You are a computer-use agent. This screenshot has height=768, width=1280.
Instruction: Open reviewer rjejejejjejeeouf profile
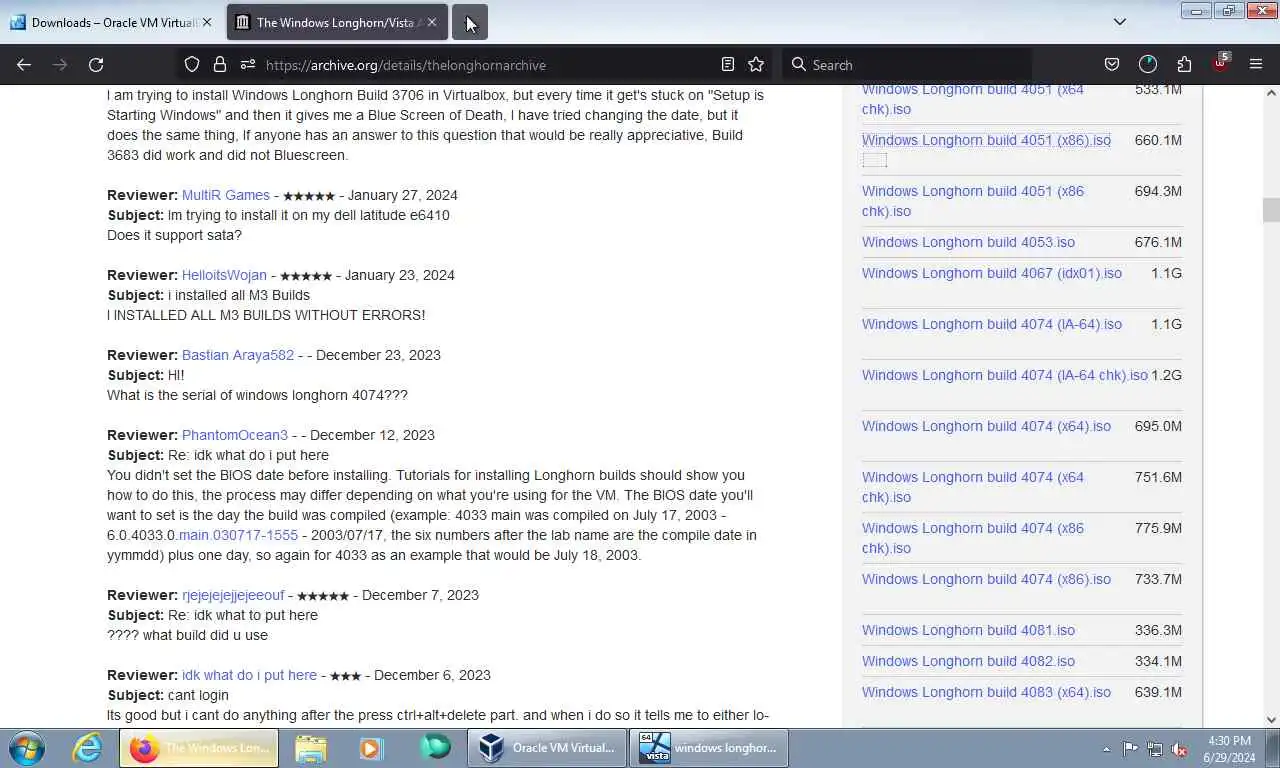(x=233, y=595)
